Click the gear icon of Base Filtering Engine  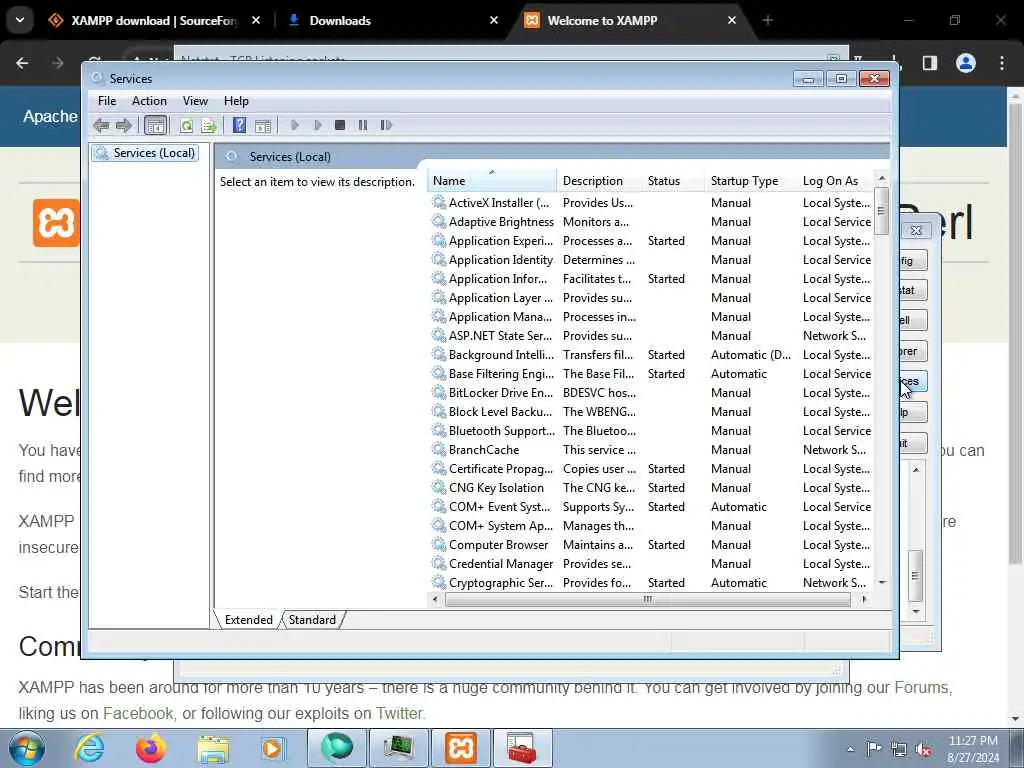point(439,373)
